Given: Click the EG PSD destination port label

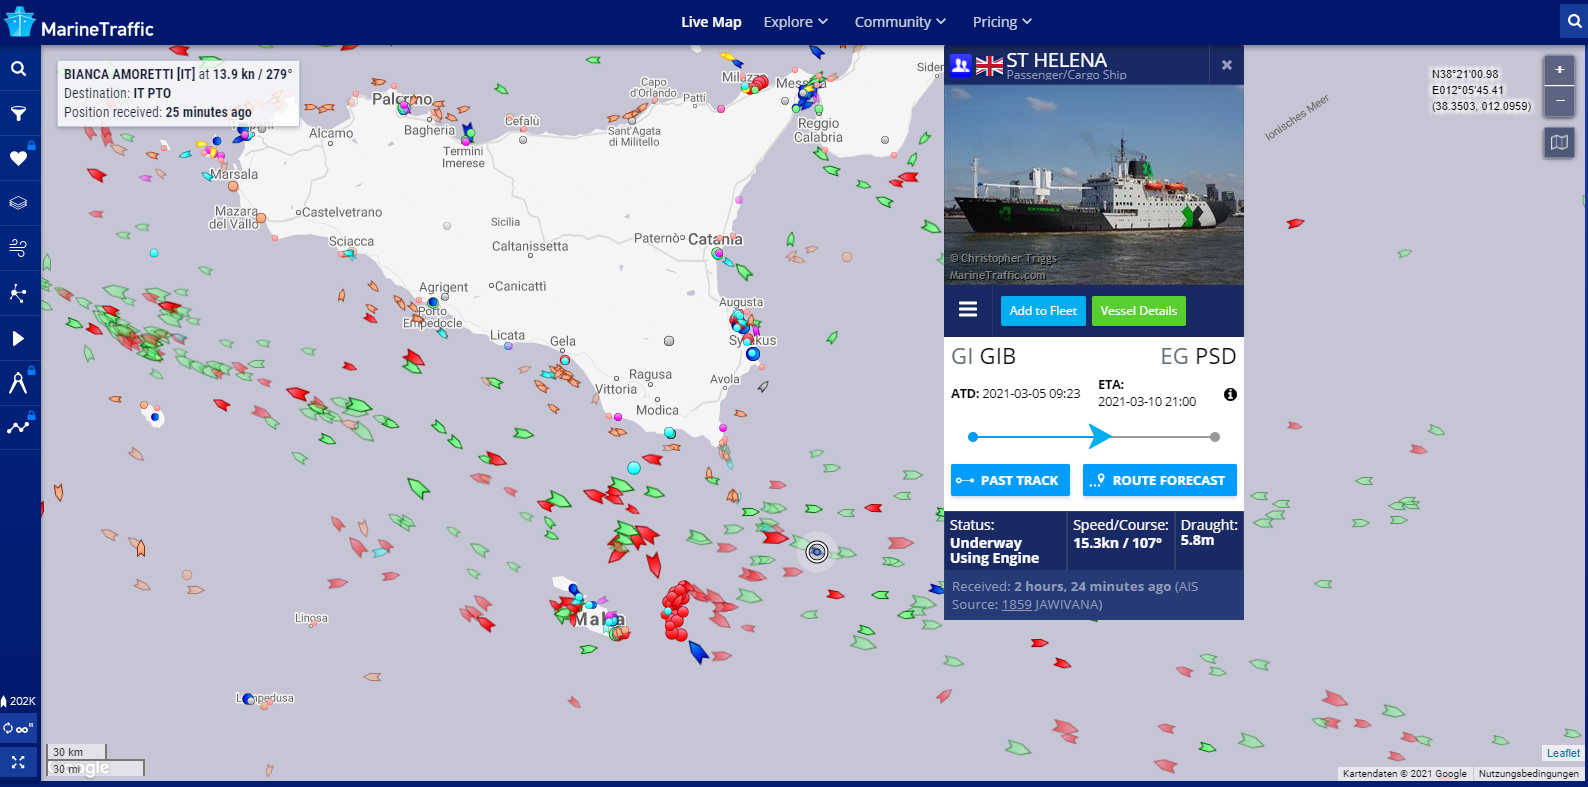Looking at the screenshot, I should (1198, 356).
